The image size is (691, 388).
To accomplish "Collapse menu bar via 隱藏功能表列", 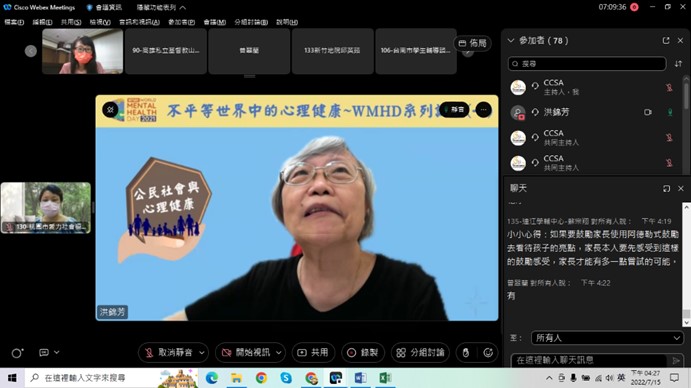I will [x=161, y=7].
